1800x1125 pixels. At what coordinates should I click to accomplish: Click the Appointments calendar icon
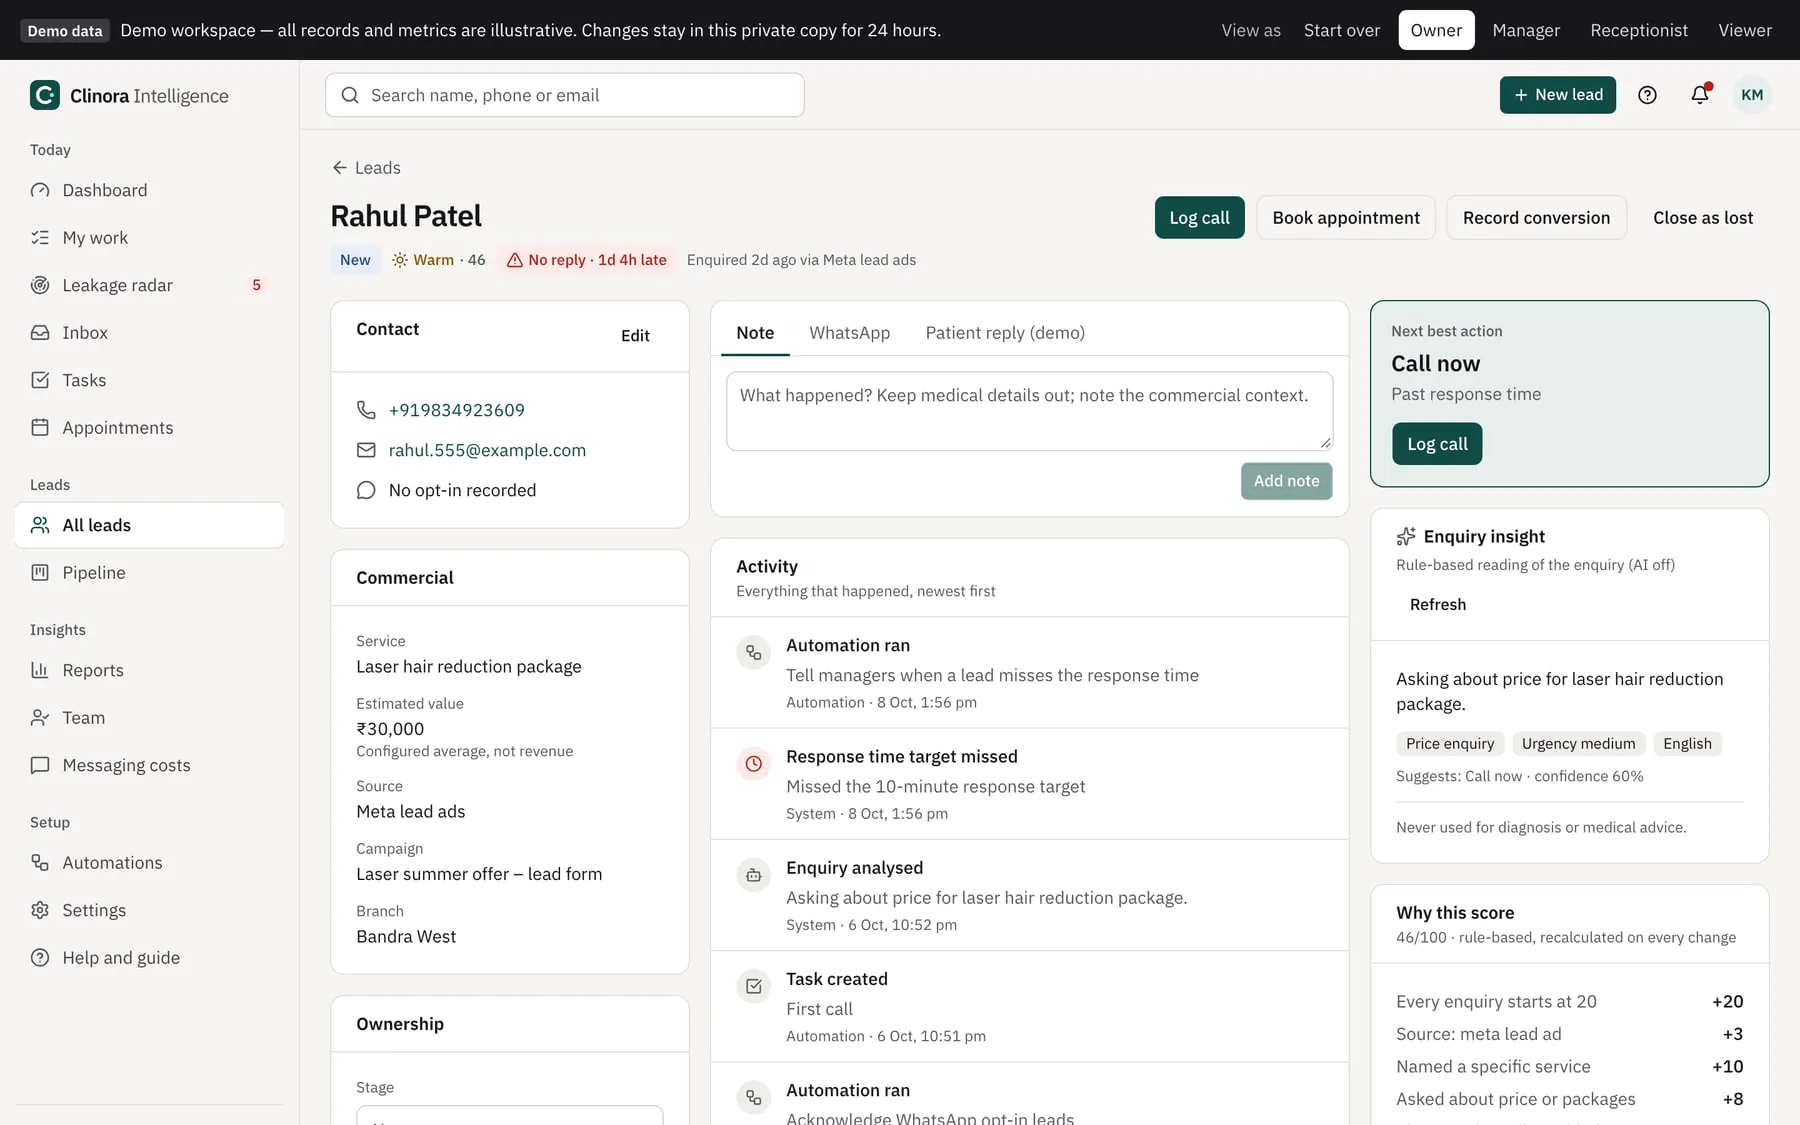40,428
